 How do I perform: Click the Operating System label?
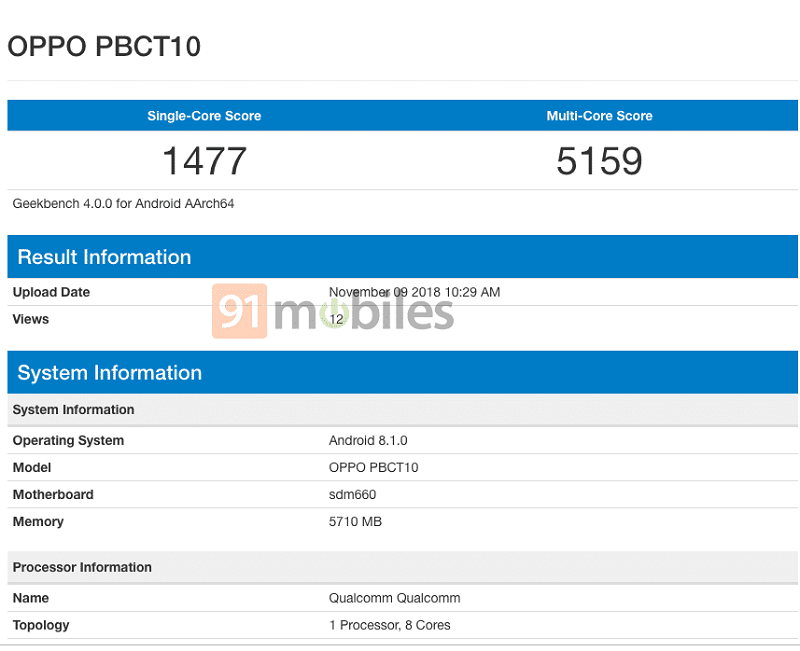coord(68,440)
